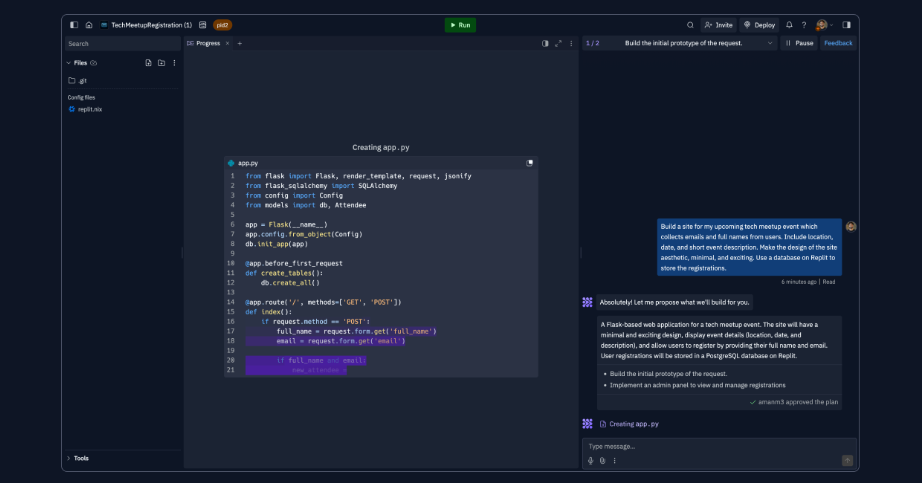Screen dimensions: 922x483
Task: Click the user avatar beside the blue prompt message
Action: pos(850,226)
